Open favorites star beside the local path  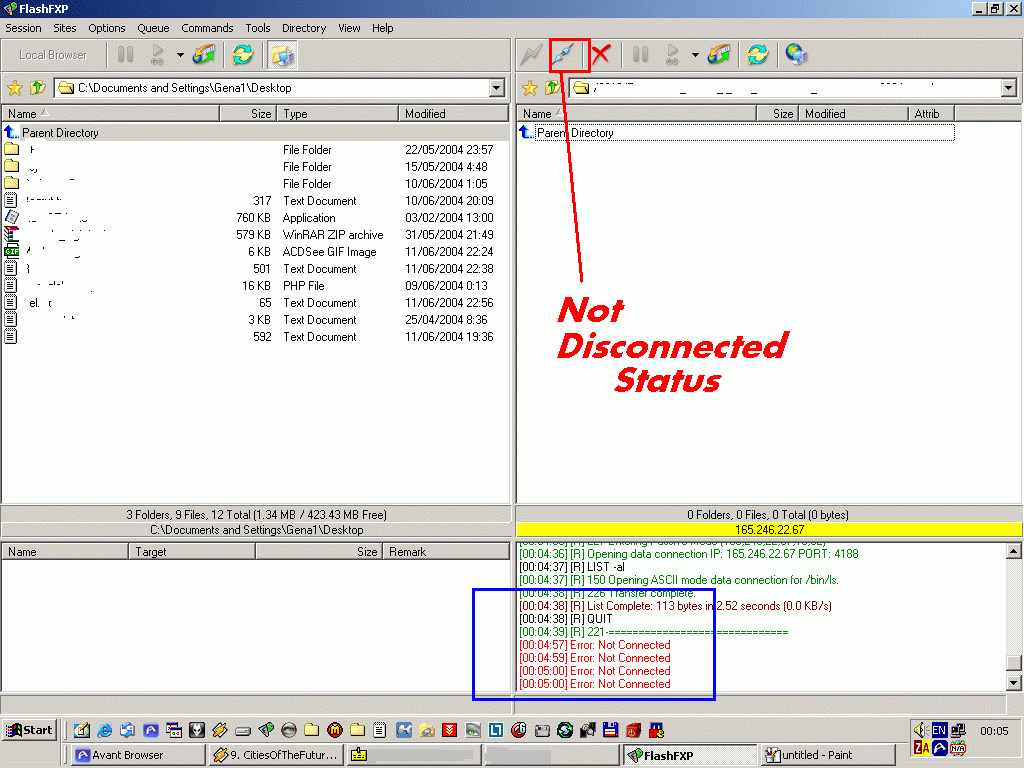pyautogui.click(x=15, y=88)
